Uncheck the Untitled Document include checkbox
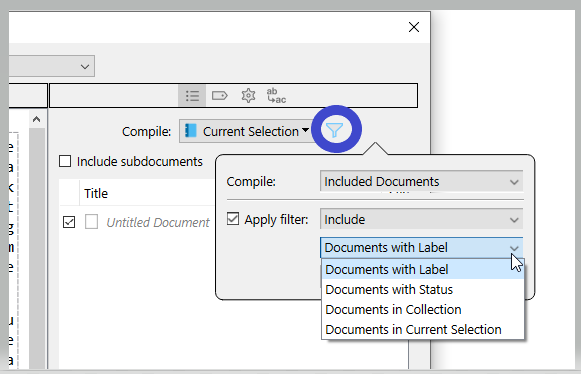The image size is (581, 374). (69, 222)
